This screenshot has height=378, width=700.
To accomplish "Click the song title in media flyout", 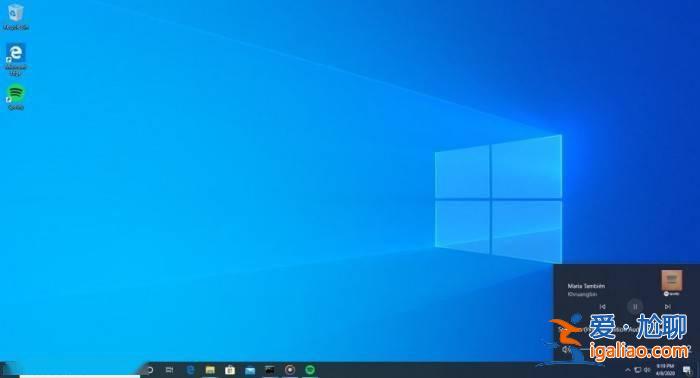I will click(586, 286).
